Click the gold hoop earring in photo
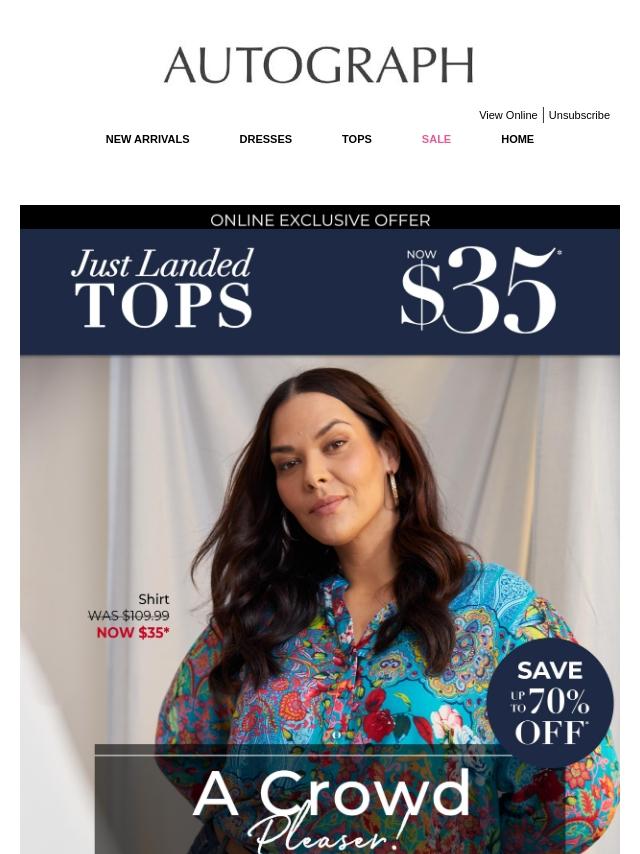Viewport: 640px width, 854px height. [x=391, y=489]
